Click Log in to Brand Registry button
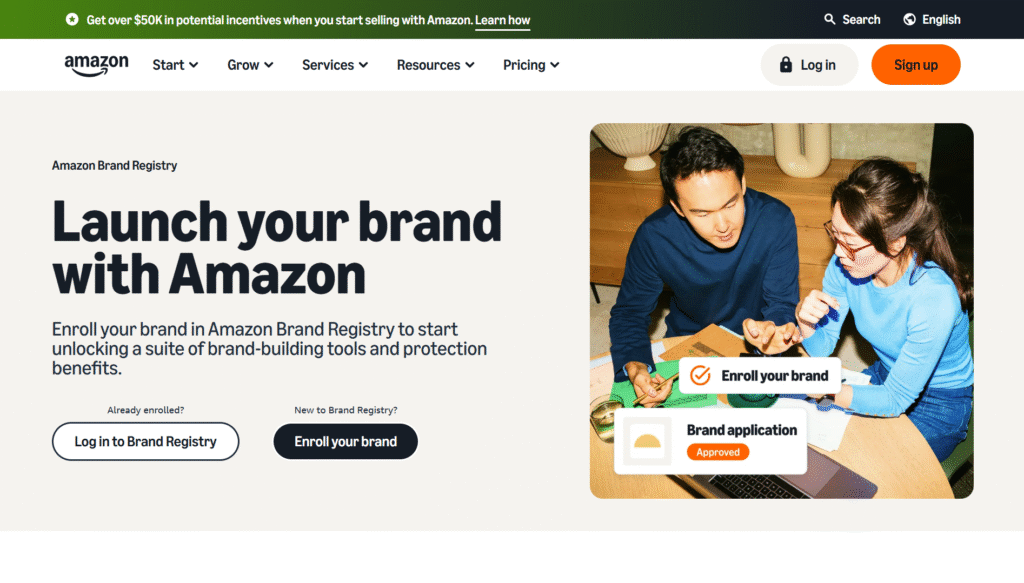Image resolution: width=1024 pixels, height=583 pixels. (146, 441)
